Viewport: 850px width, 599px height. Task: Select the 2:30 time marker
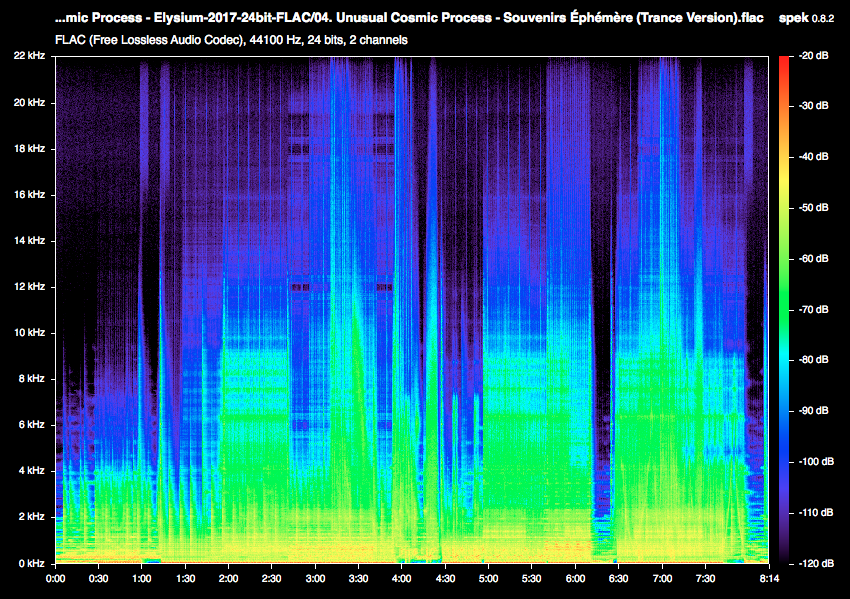[x=272, y=578]
